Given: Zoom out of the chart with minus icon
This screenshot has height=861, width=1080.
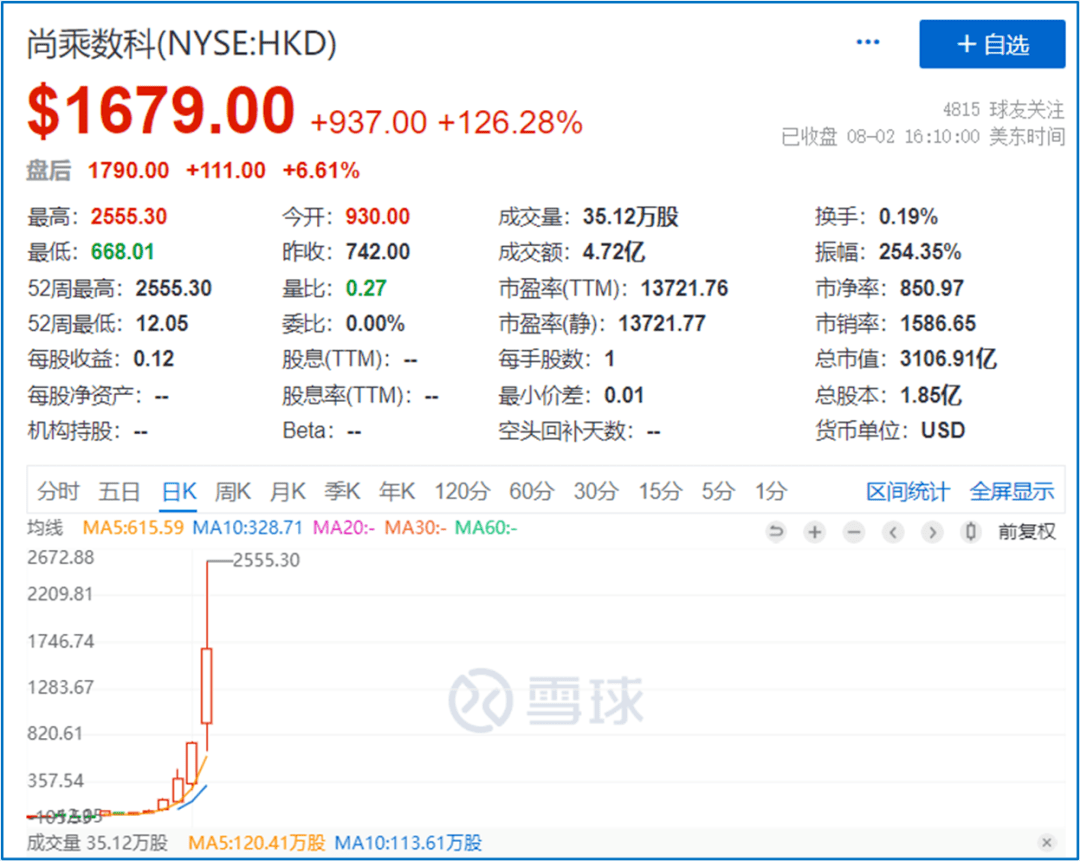Looking at the screenshot, I should click(x=853, y=531).
